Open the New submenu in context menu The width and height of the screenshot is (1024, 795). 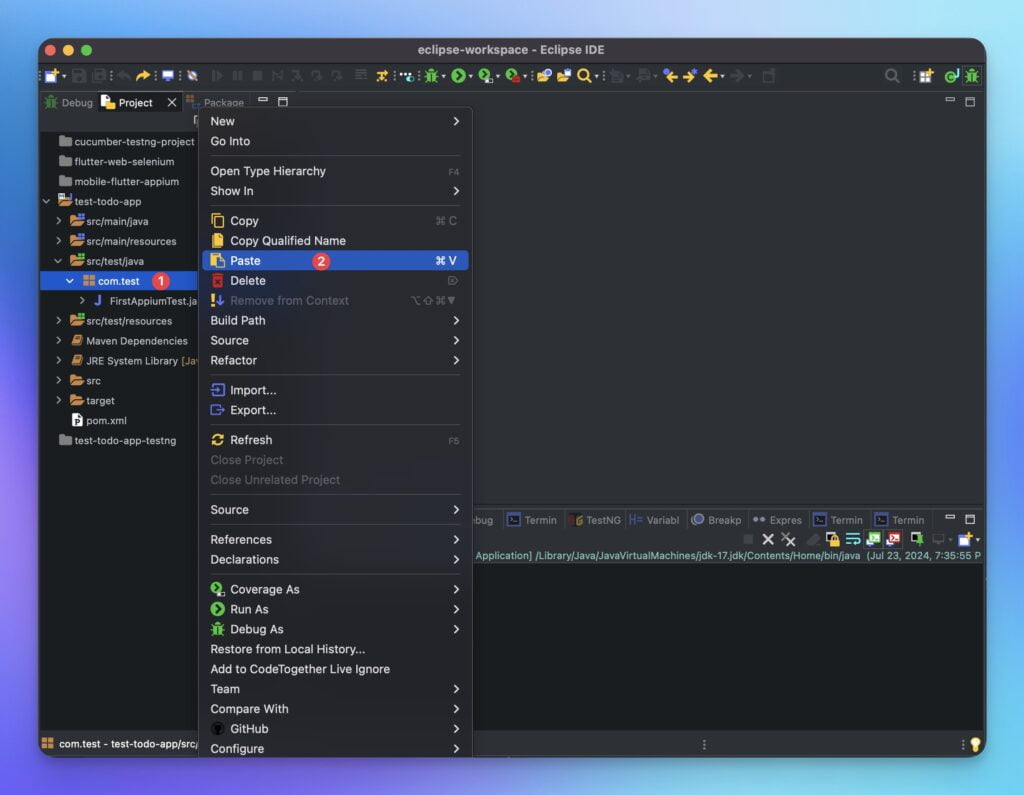click(x=334, y=121)
